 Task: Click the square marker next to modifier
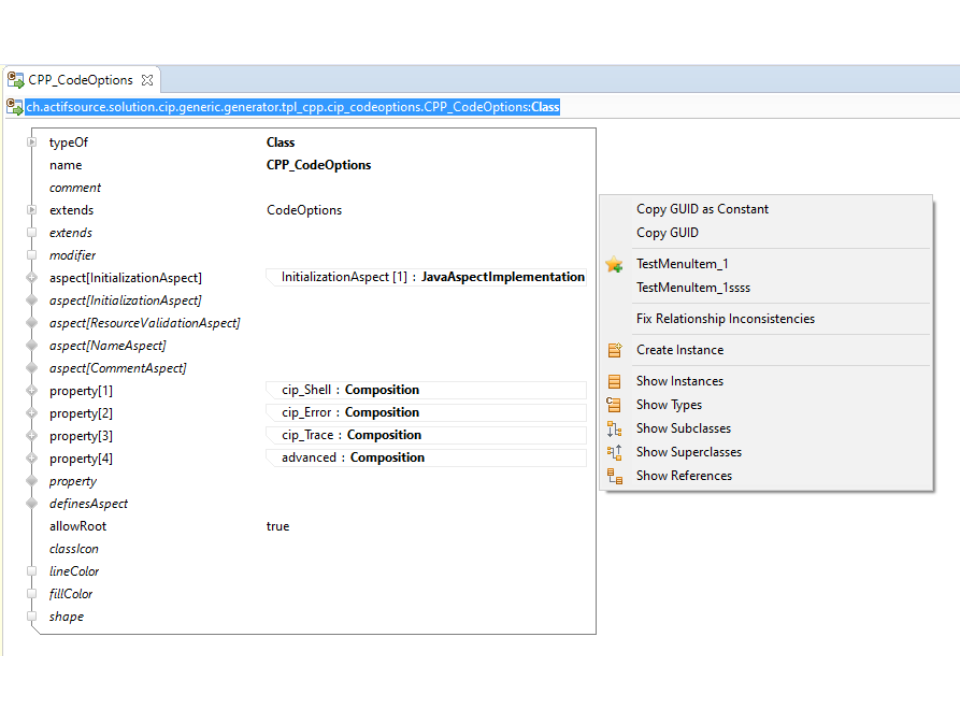(x=32, y=255)
